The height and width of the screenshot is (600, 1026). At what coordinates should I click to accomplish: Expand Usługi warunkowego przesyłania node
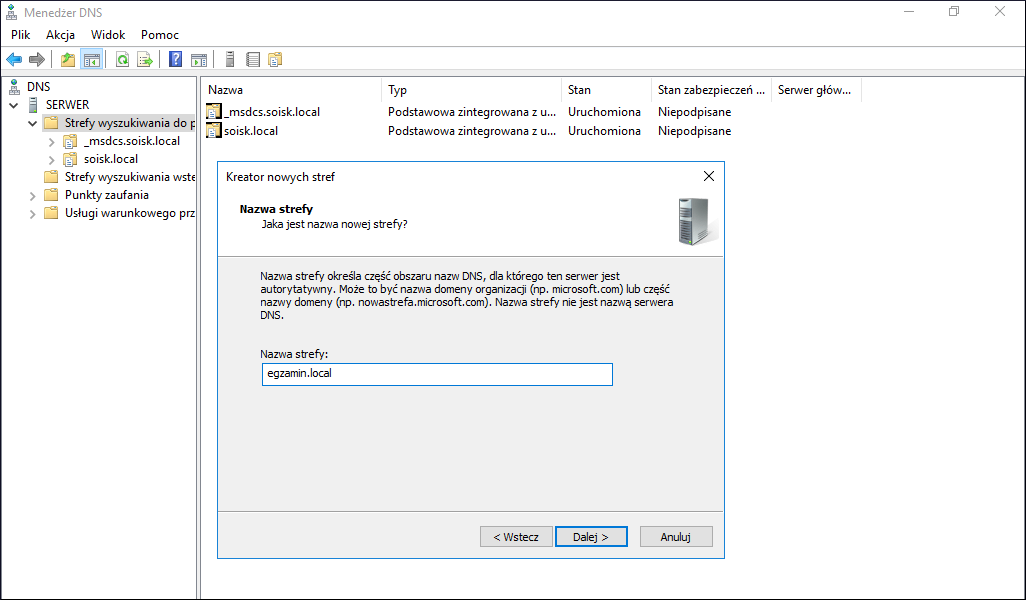pyautogui.click(x=33, y=213)
